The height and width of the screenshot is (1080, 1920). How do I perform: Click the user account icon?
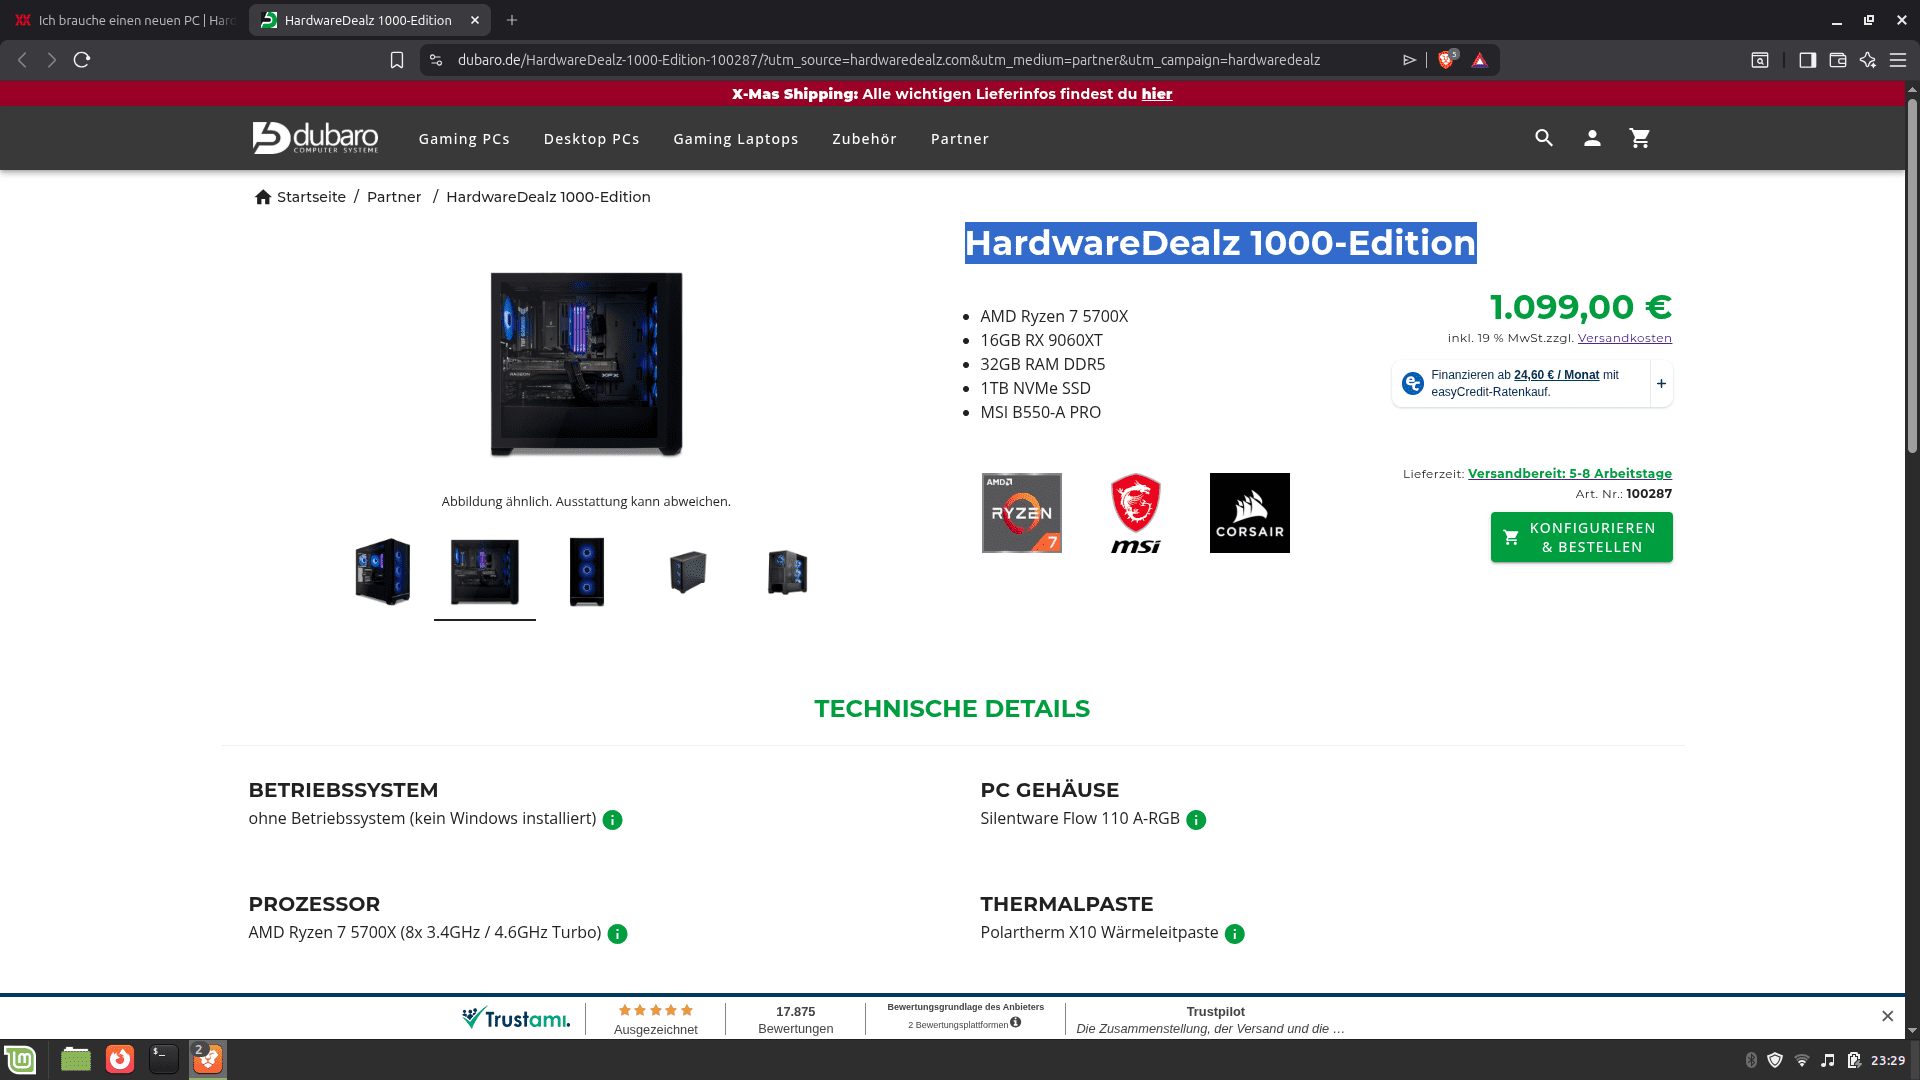coord(1592,138)
